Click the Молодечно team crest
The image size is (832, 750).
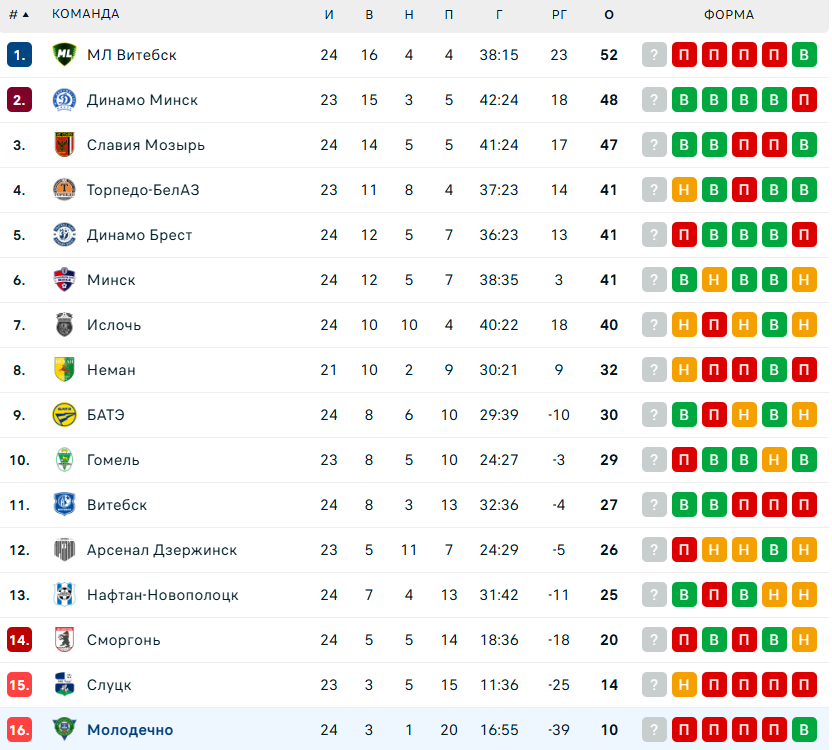coord(64,730)
